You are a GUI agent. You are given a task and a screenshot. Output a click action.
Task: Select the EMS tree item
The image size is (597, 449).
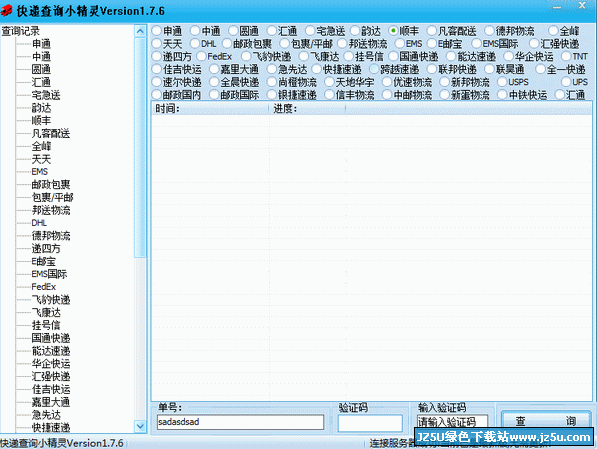(x=40, y=172)
